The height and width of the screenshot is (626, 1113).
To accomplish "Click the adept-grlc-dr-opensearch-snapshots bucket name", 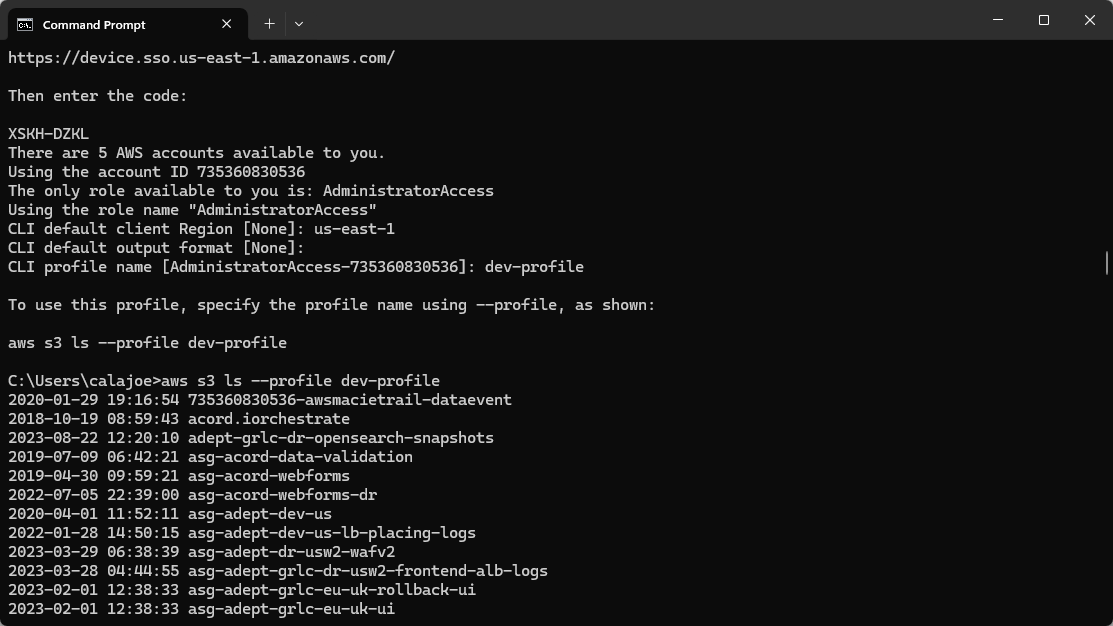I will click(x=340, y=438).
